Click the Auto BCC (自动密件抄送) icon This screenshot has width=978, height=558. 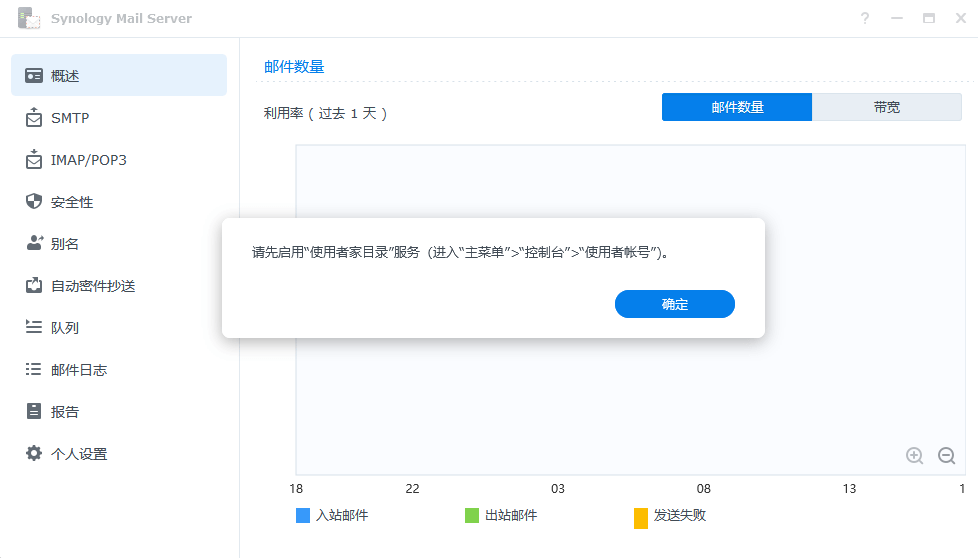pos(34,286)
